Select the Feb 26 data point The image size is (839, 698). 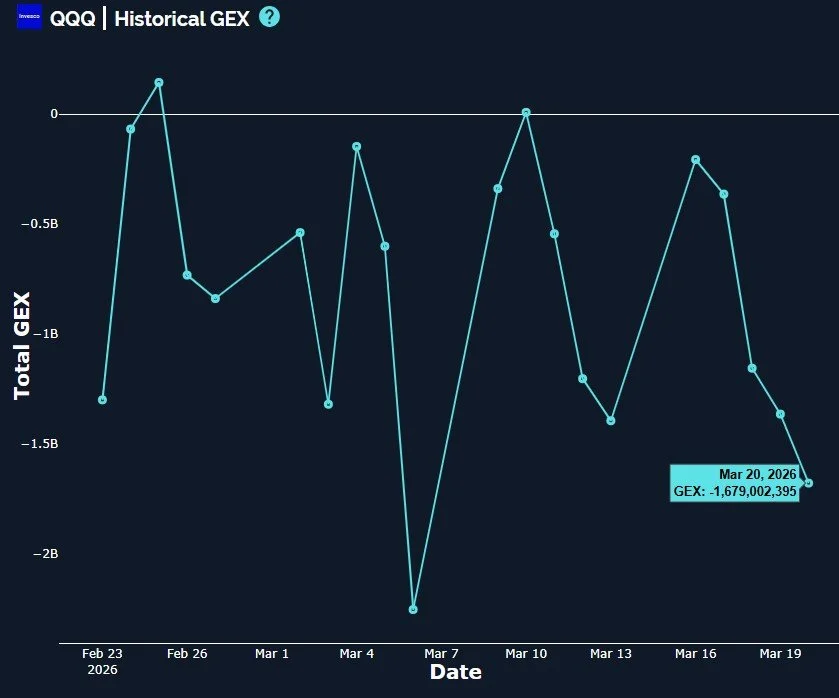coord(187,275)
